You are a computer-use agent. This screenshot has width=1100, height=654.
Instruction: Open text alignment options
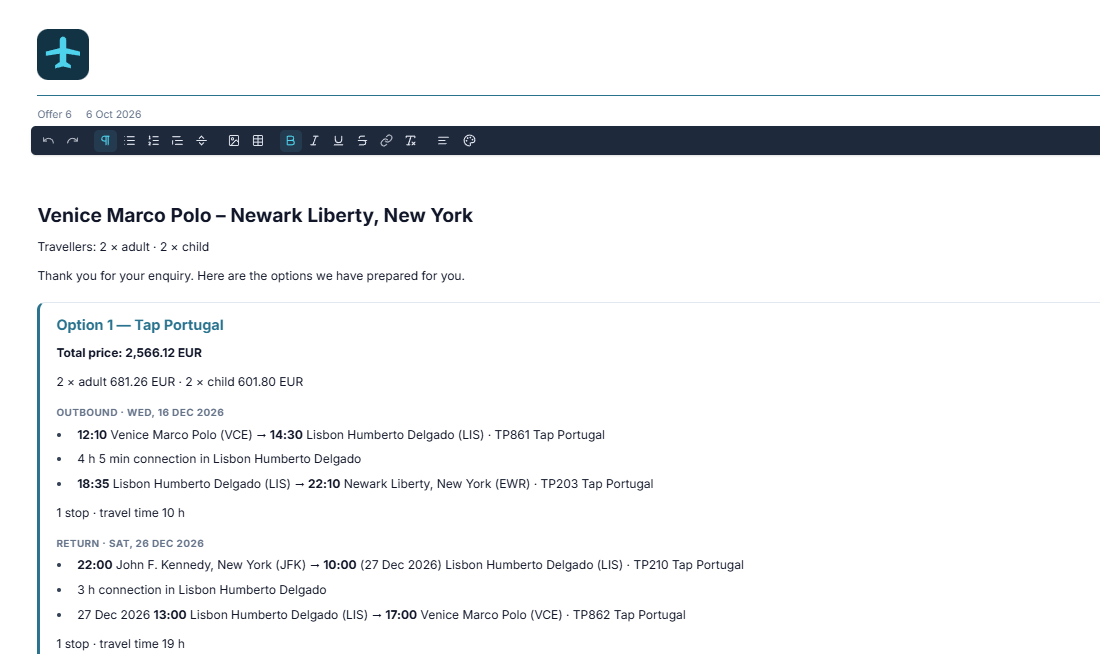click(443, 140)
